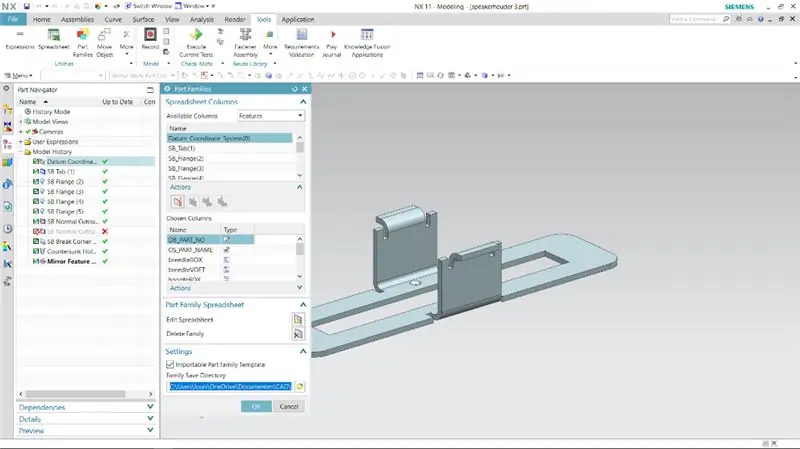The width and height of the screenshot is (800, 449).
Task: Click Play Journal icon
Action: pyautogui.click(x=332, y=42)
